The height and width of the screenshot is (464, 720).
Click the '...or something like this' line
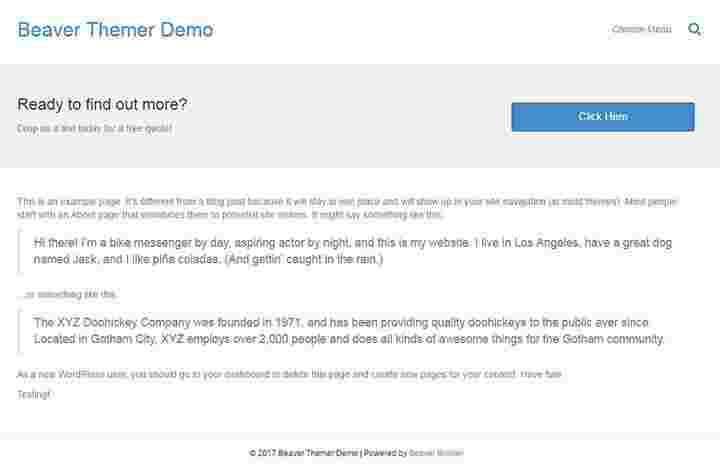(x=68, y=294)
